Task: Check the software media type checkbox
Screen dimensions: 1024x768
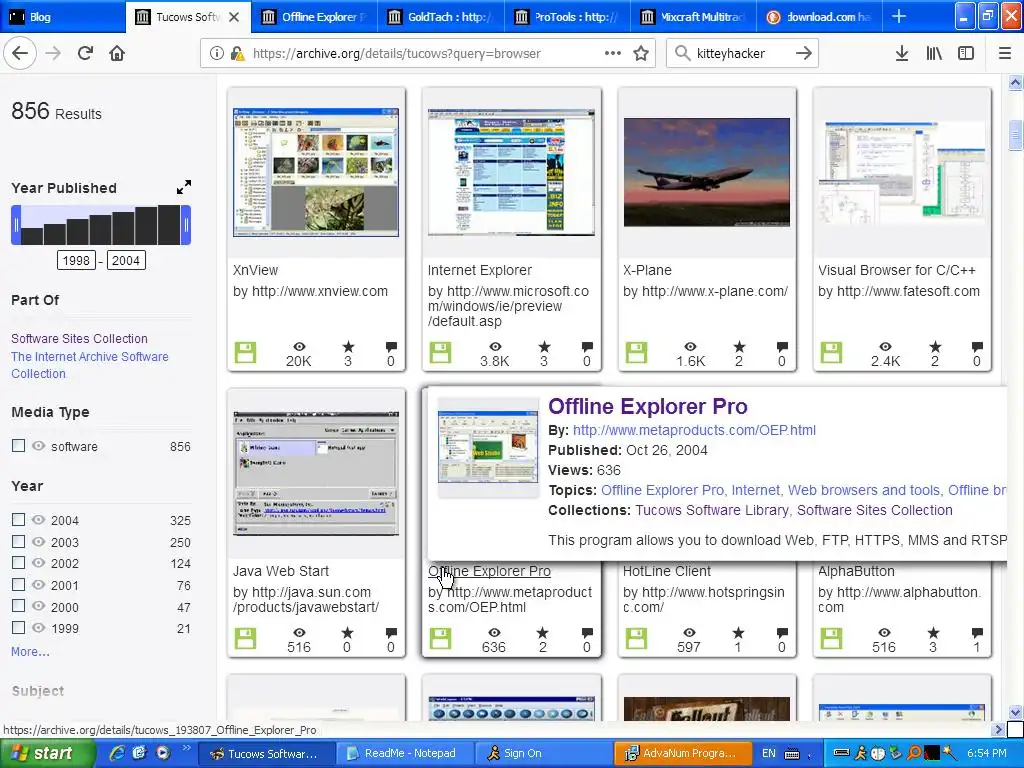Action: [x=18, y=445]
